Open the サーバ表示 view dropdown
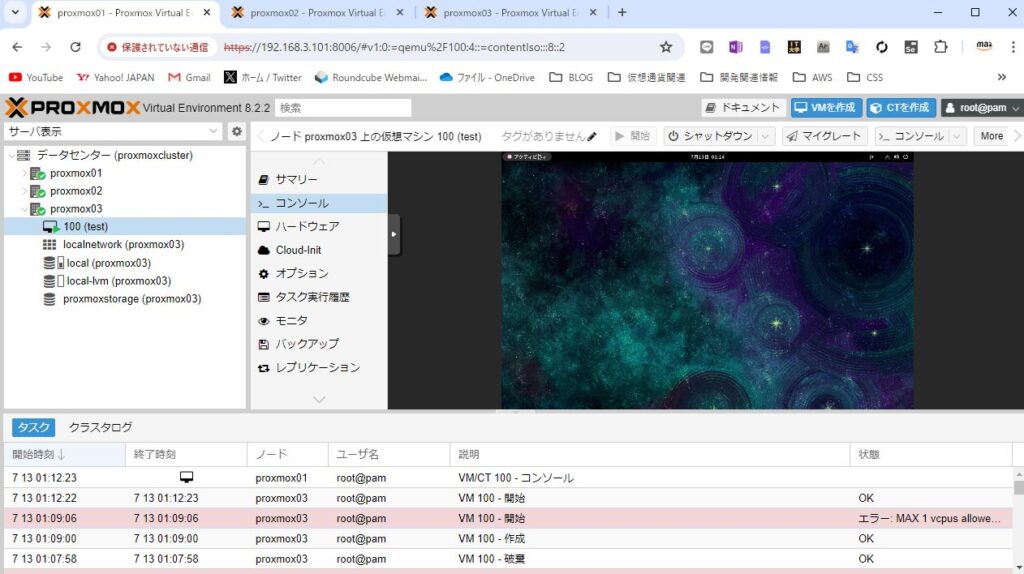Image resolution: width=1024 pixels, height=574 pixels. pyautogui.click(x=114, y=132)
